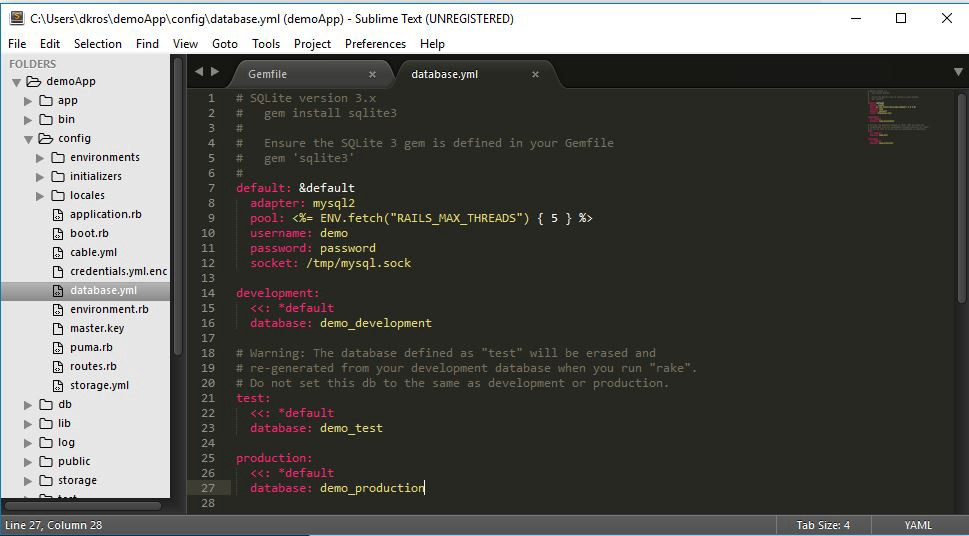Click the config open folder icon
Image resolution: width=969 pixels, height=536 pixels.
click(x=46, y=138)
